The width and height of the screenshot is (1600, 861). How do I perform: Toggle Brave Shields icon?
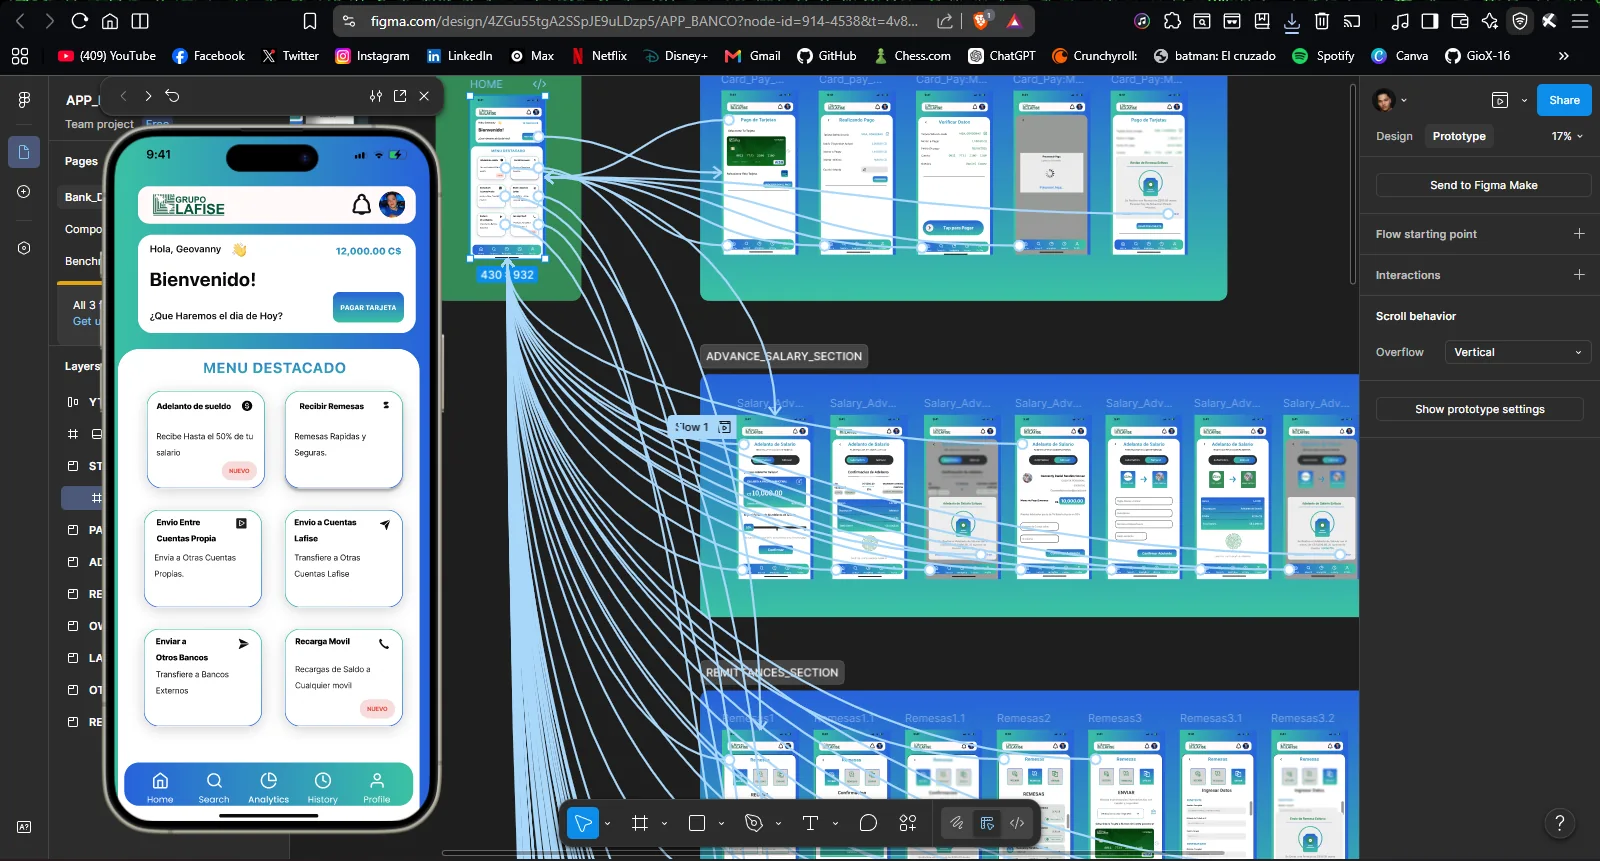click(x=981, y=20)
